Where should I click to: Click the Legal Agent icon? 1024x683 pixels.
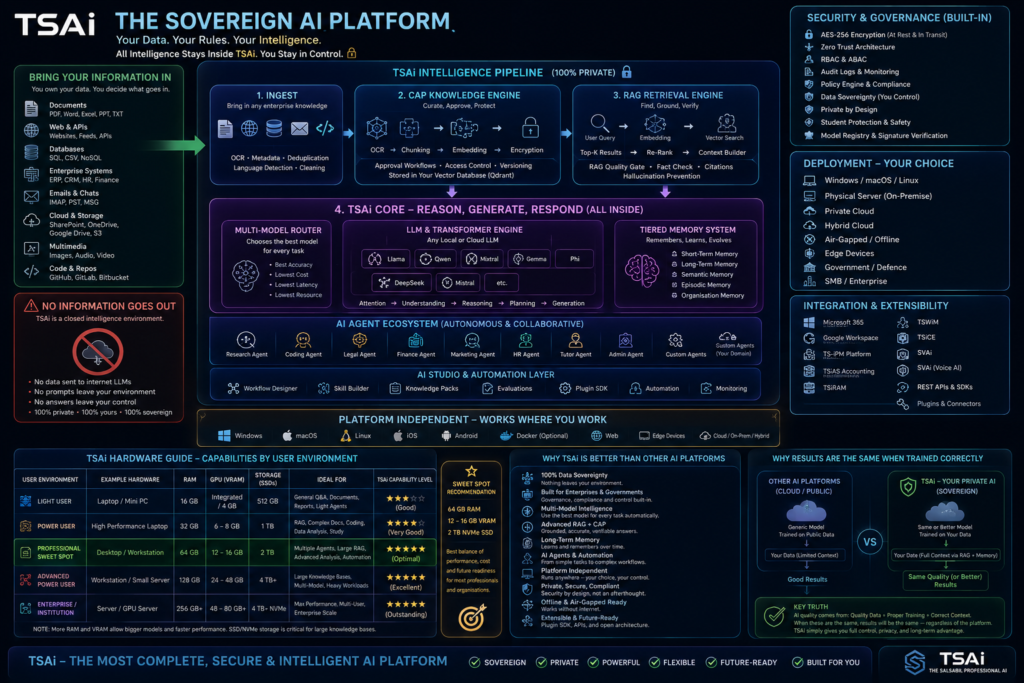pos(360,340)
